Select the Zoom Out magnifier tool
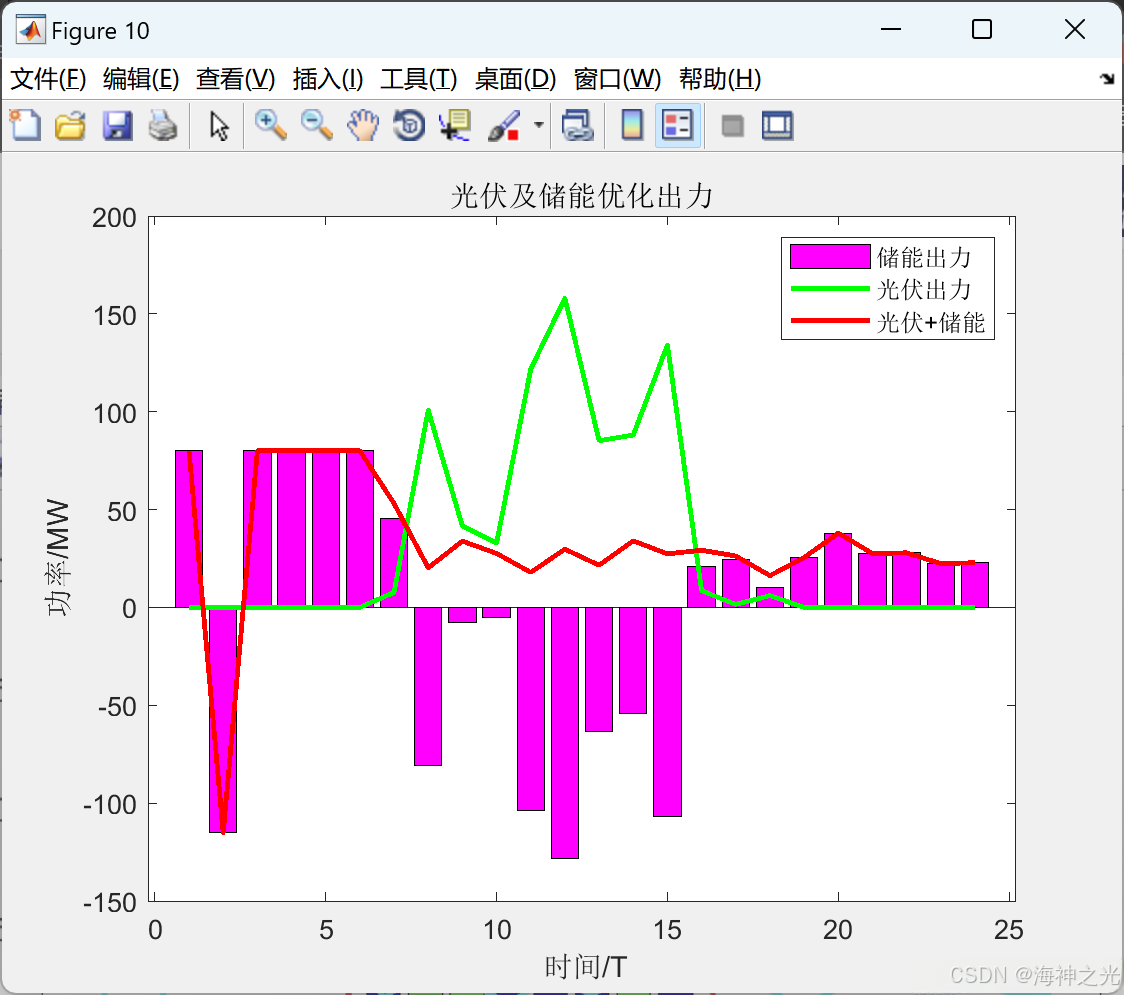The height and width of the screenshot is (995, 1124). [316, 125]
